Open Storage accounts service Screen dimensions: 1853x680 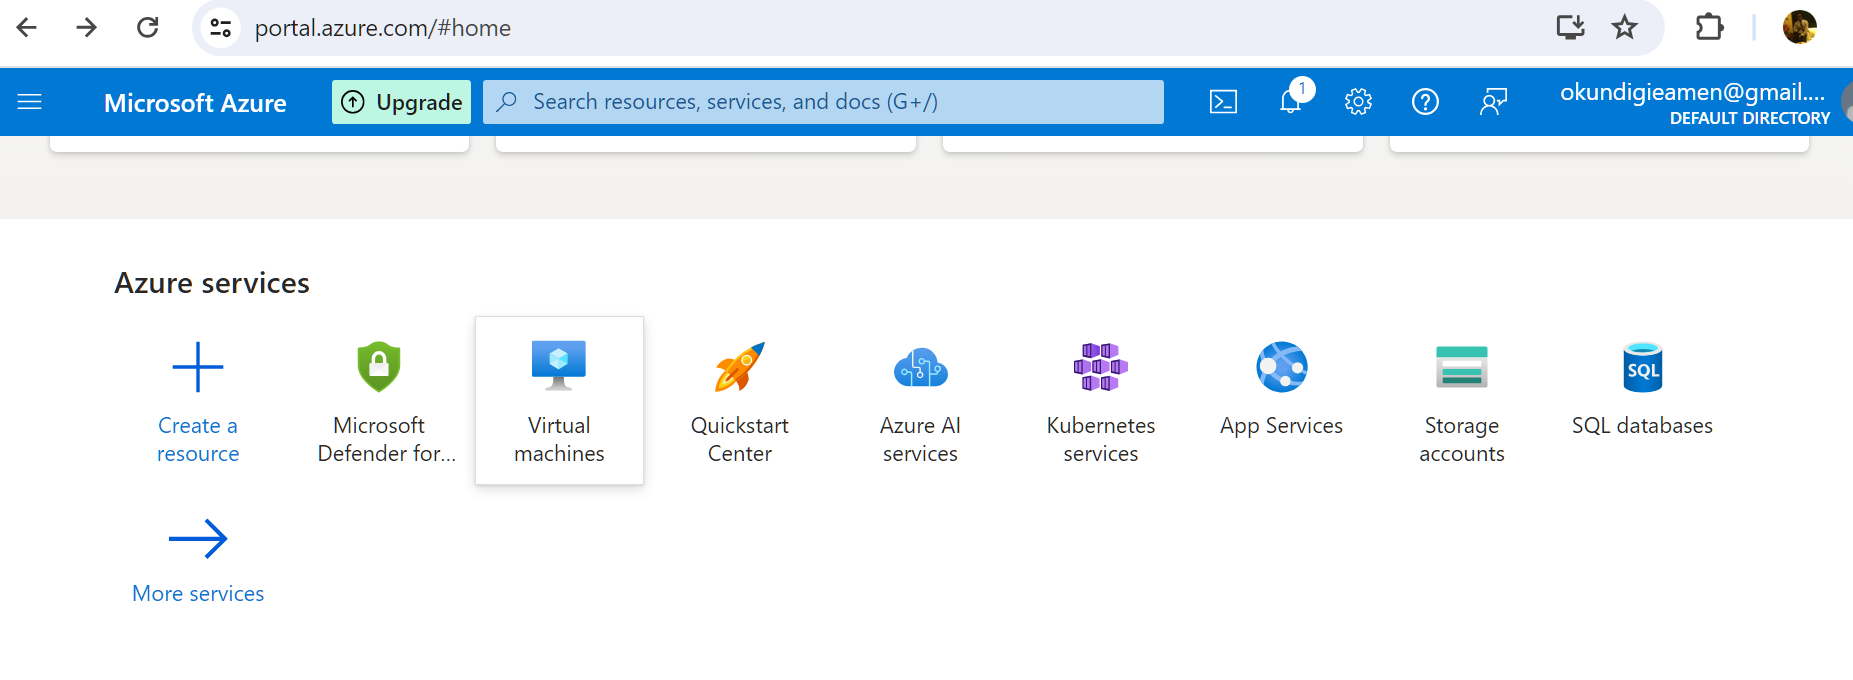tap(1461, 400)
